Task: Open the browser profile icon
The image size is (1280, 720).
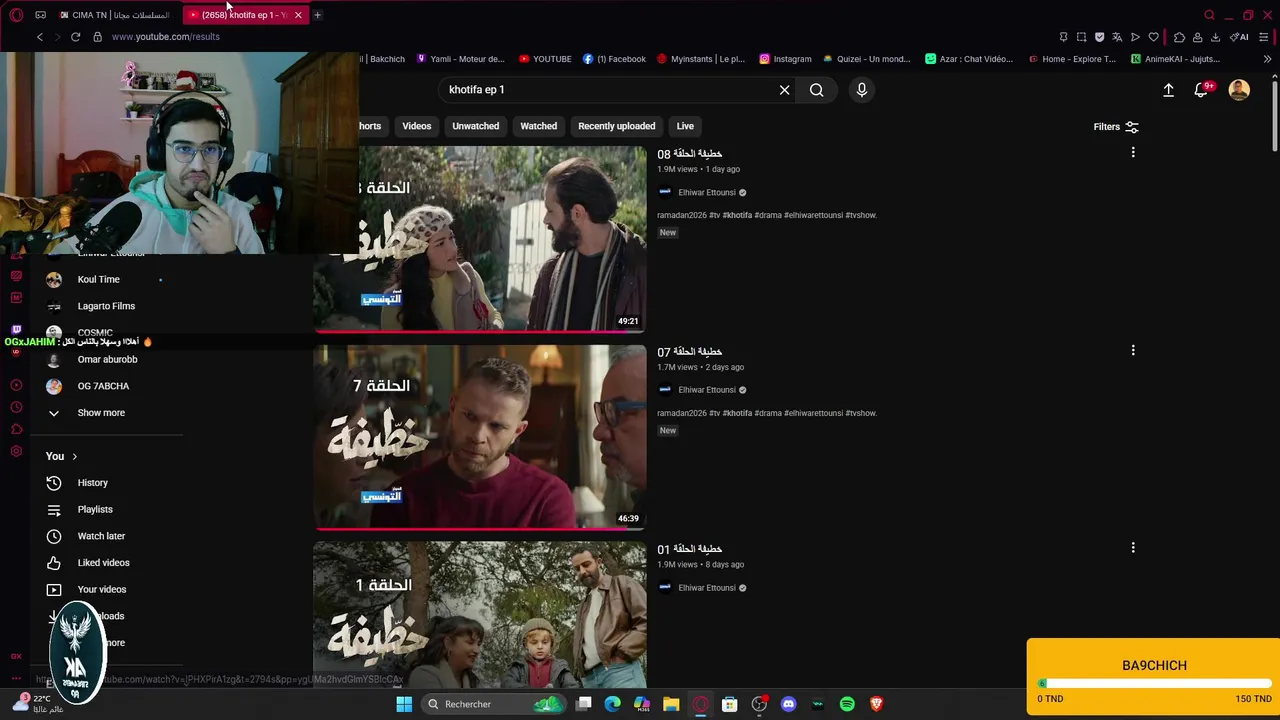Action: click(x=1197, y=37)
